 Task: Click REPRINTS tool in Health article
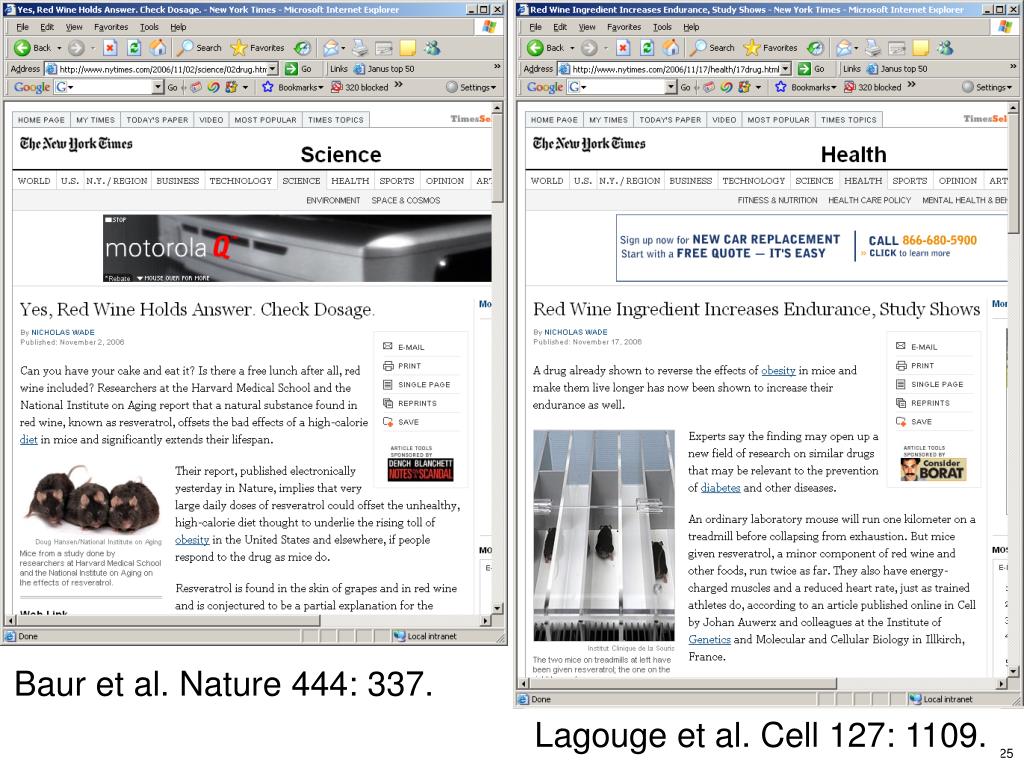(923, 403)
